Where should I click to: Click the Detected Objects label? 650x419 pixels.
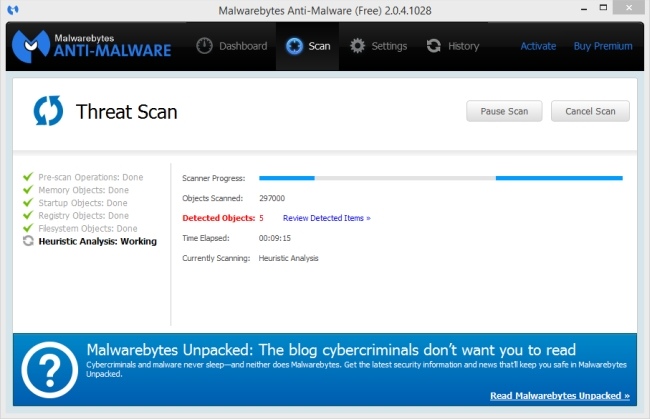218,218
